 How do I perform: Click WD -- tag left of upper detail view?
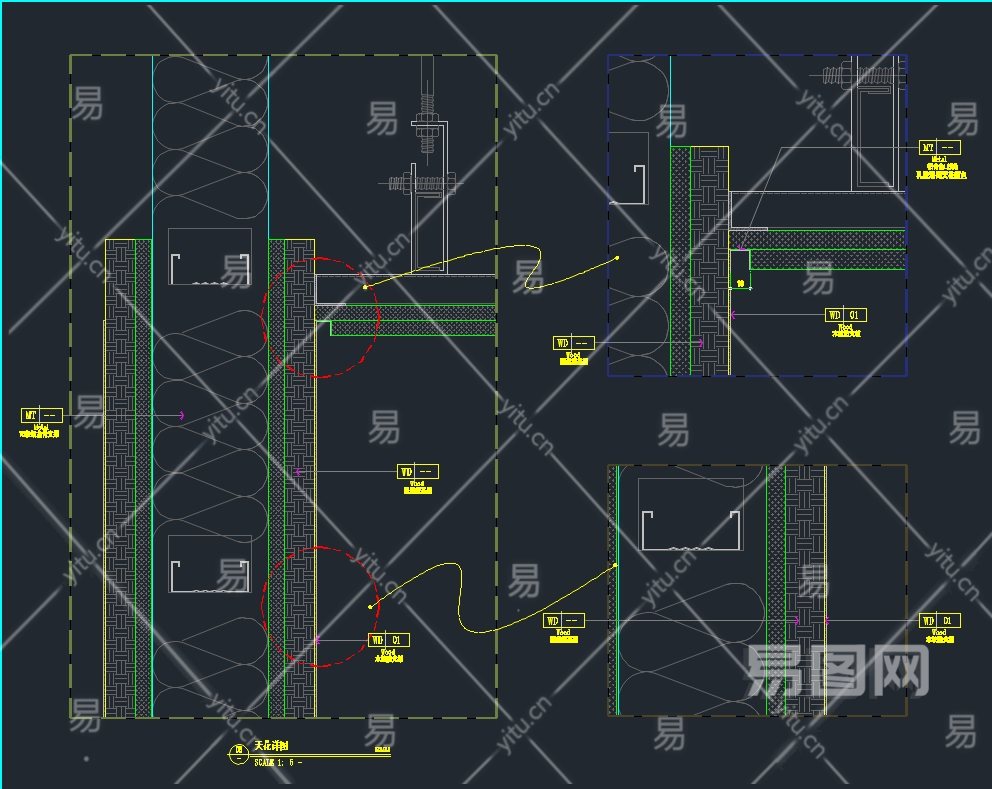(x=574, y=343)
